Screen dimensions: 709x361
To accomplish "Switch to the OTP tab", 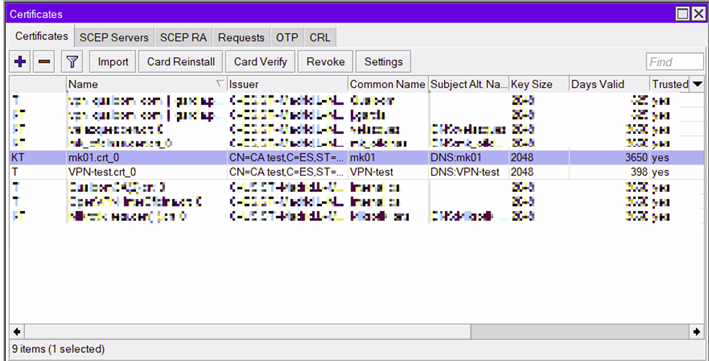I will pyautogui.click(x=287, y=38).
